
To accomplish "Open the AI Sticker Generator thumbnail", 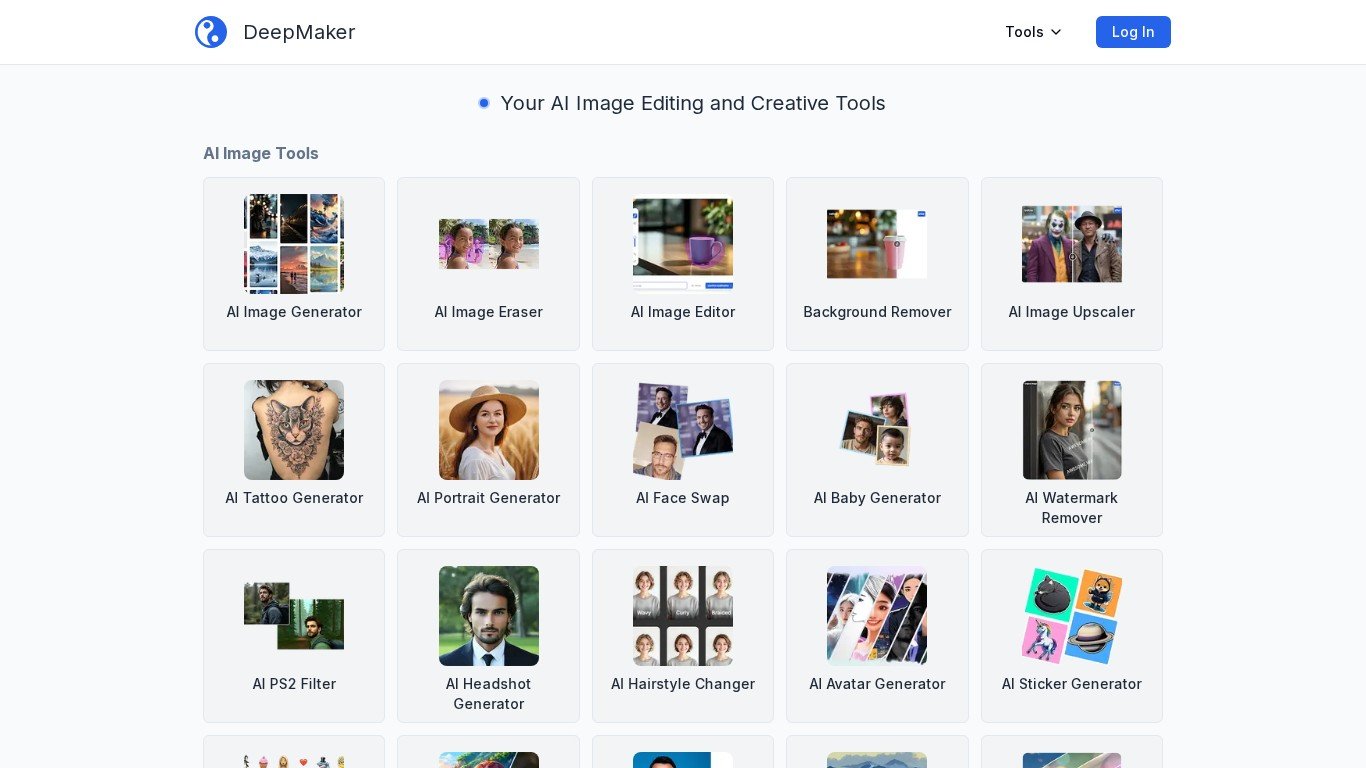I will pos(1071,616).
